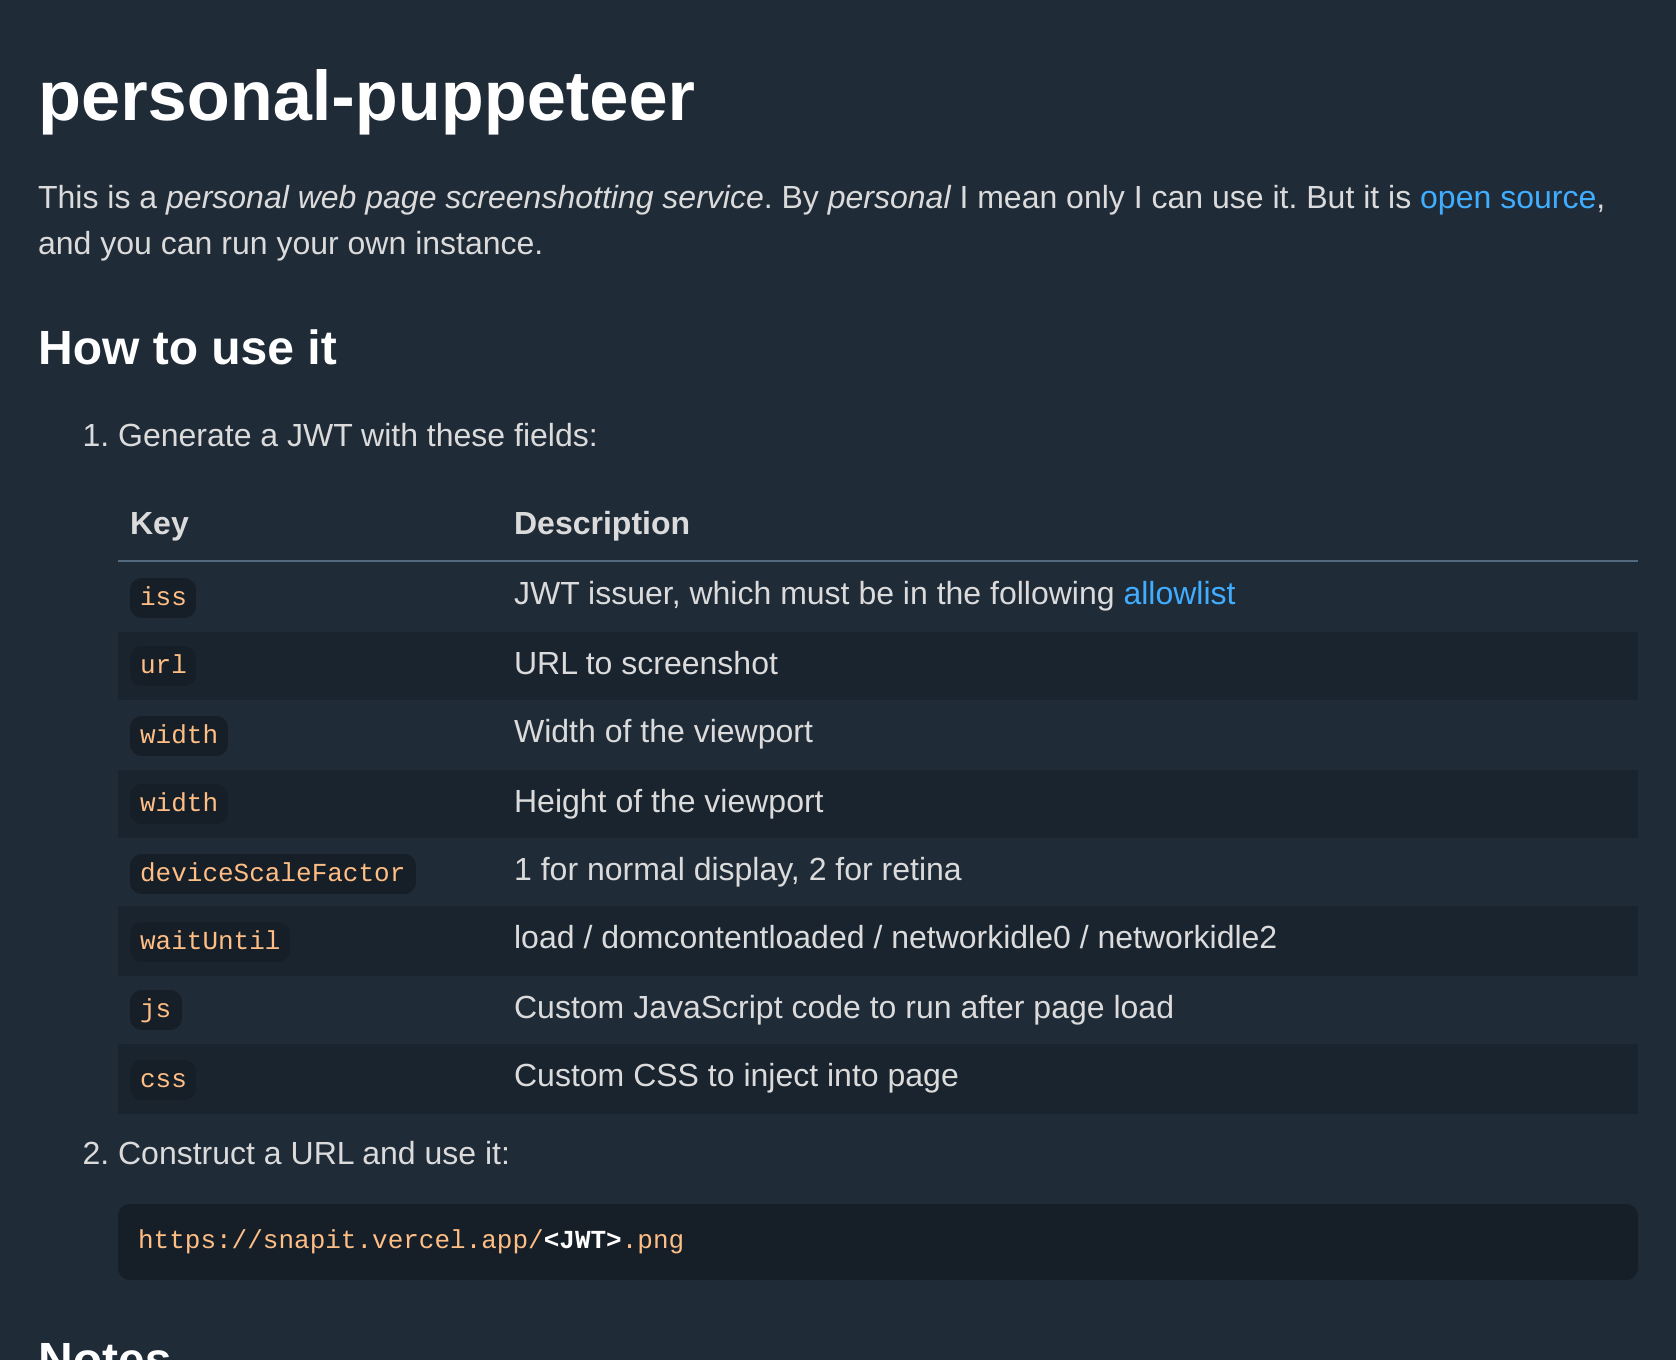
Task: Click the <JWT> placeholder in URL
Action: (582, 1241)
